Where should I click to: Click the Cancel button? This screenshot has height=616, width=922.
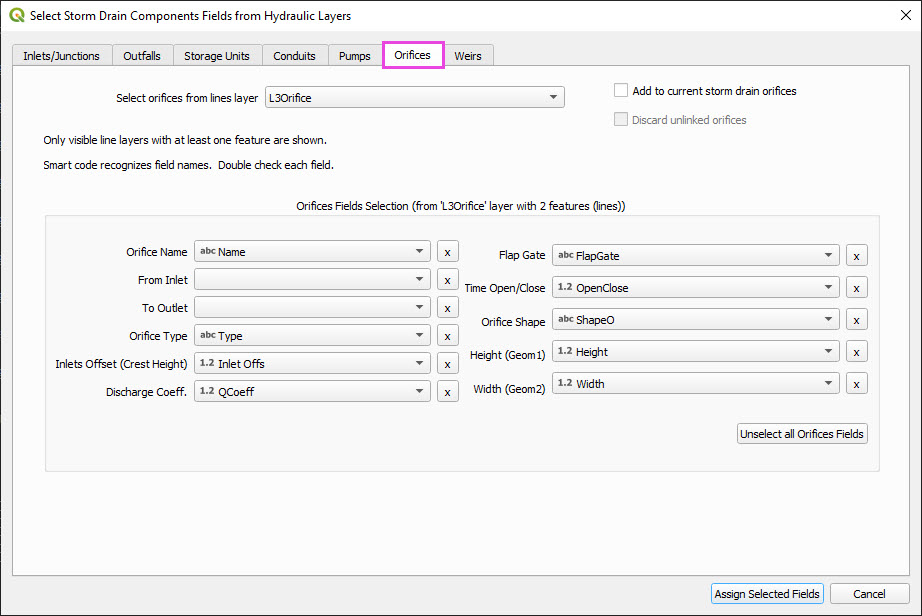[x=869, y=594]
